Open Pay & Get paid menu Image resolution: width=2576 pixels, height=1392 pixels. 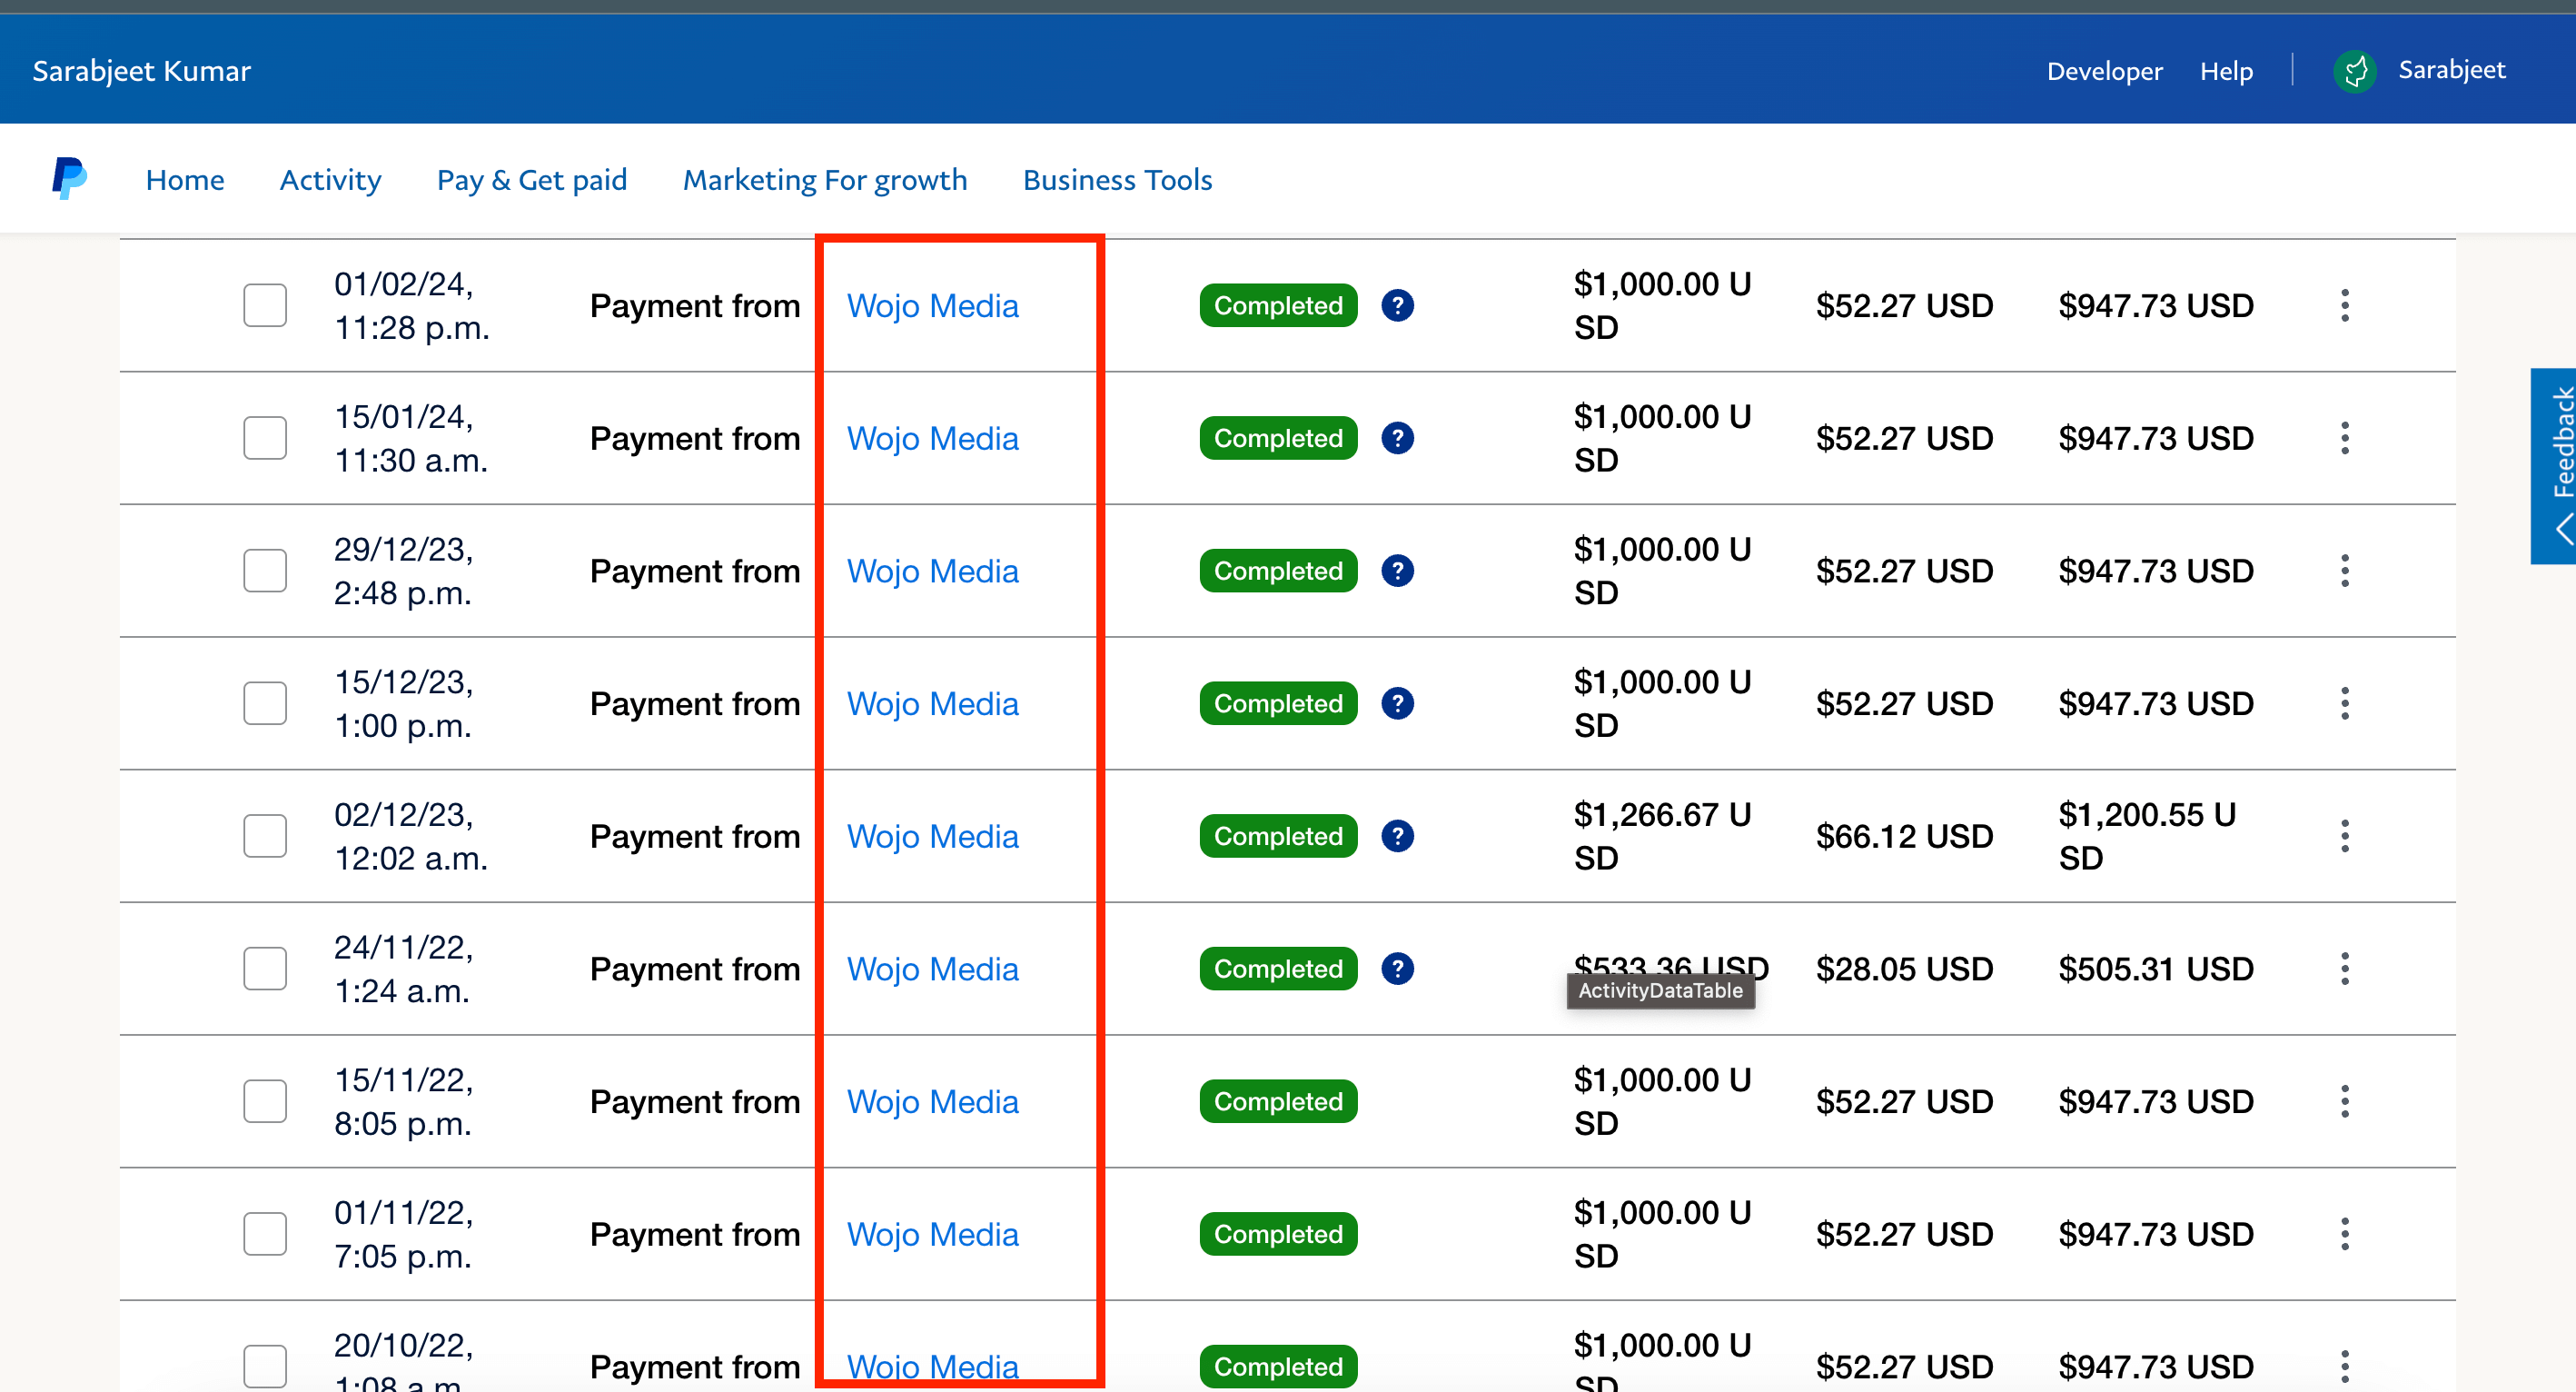click(531, 180)
